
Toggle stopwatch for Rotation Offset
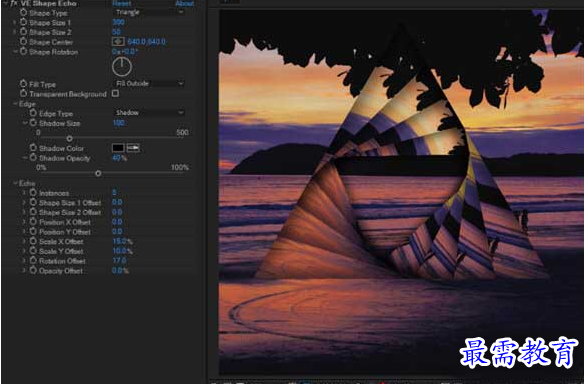(33, 260)
